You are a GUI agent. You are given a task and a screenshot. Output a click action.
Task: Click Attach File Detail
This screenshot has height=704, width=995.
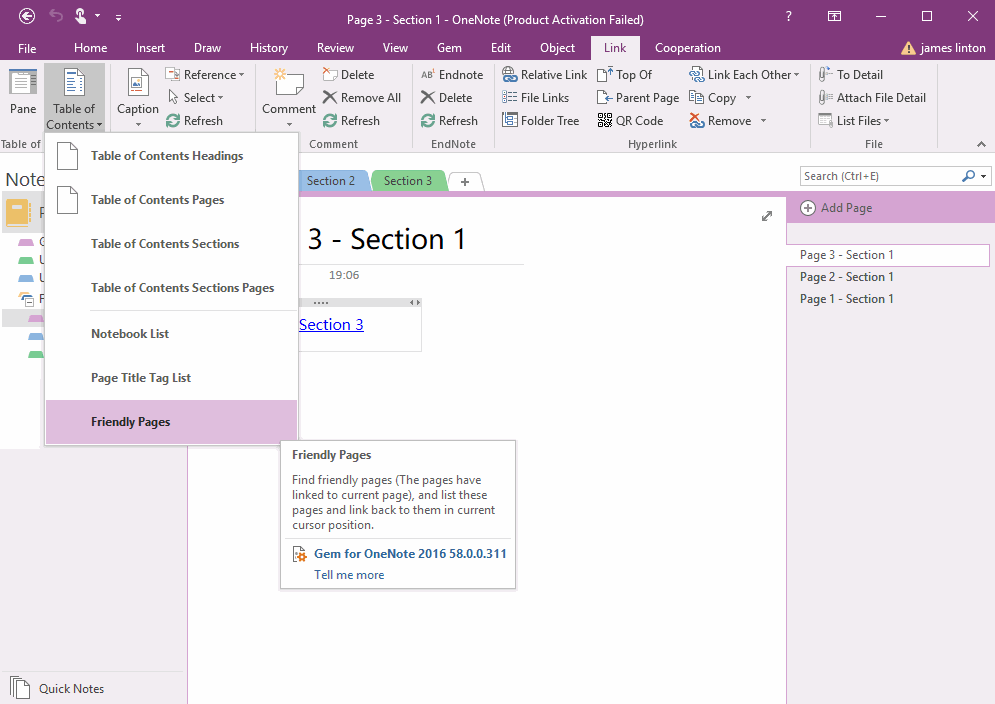872,98
